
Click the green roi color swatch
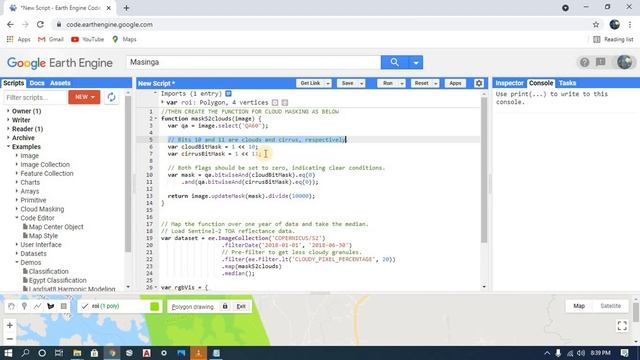pos(155,306)
